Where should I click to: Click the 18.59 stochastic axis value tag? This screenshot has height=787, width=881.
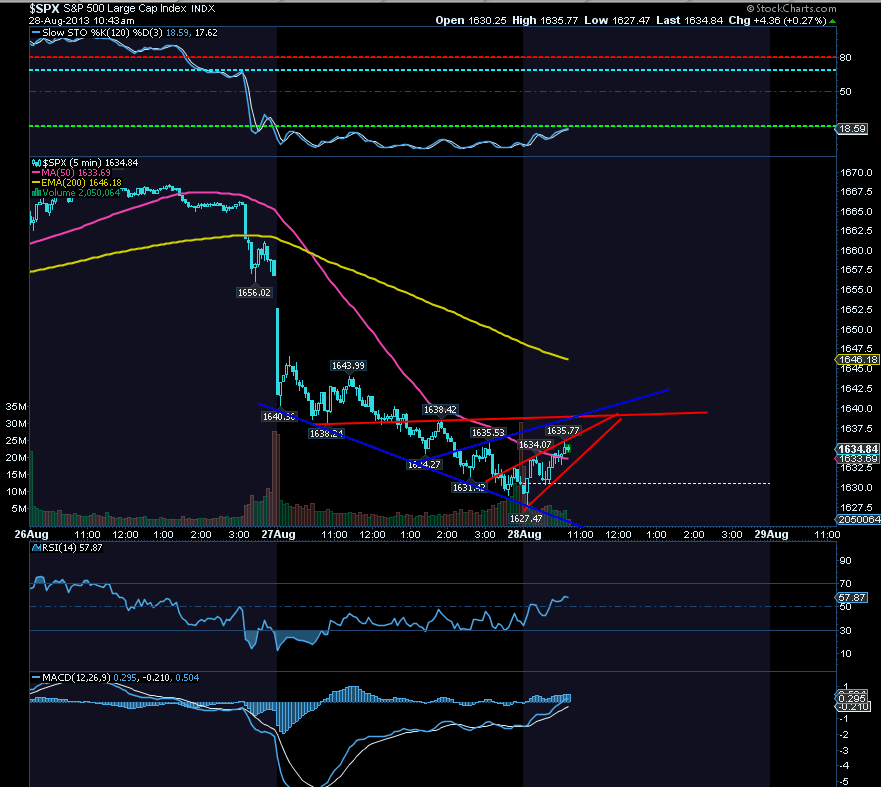852,129
